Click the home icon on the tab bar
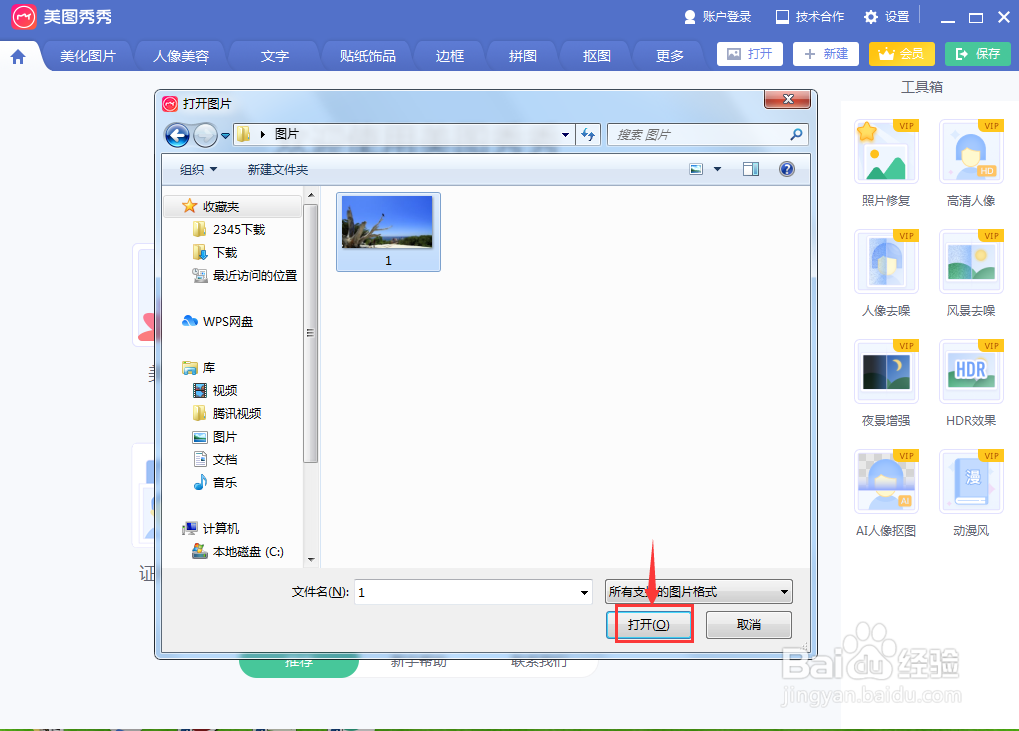 [18, 56]
